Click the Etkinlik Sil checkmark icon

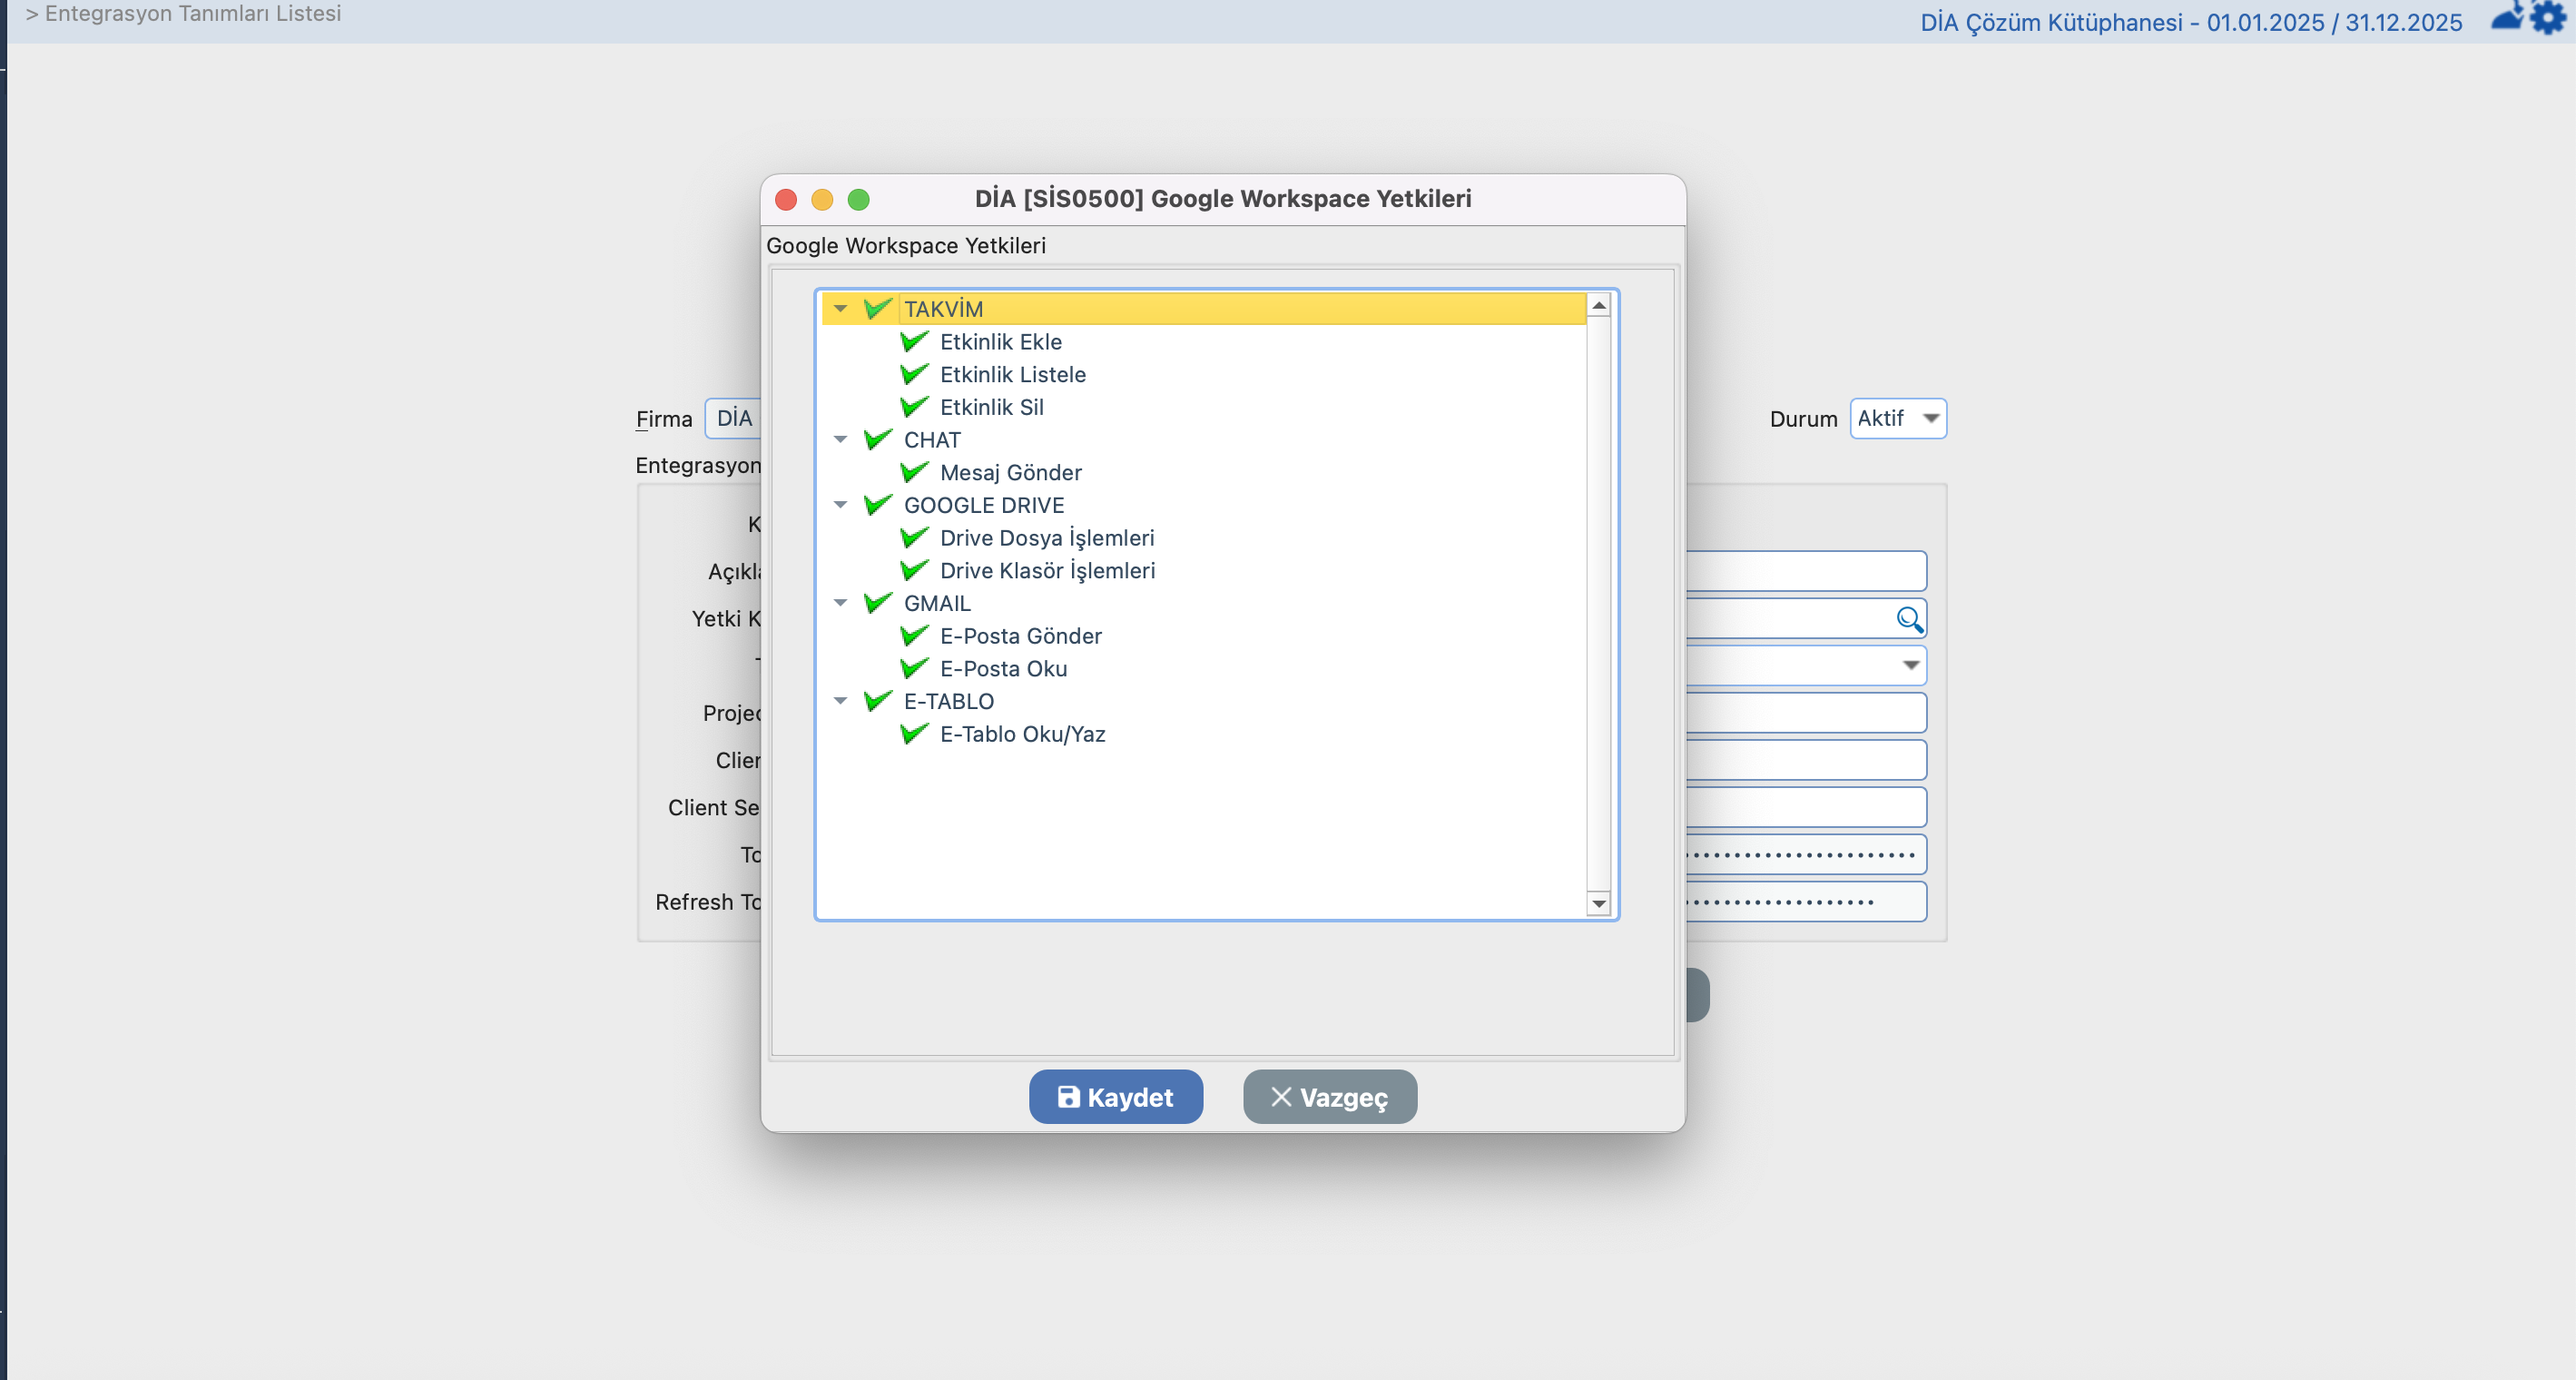[x=914, y=407]
